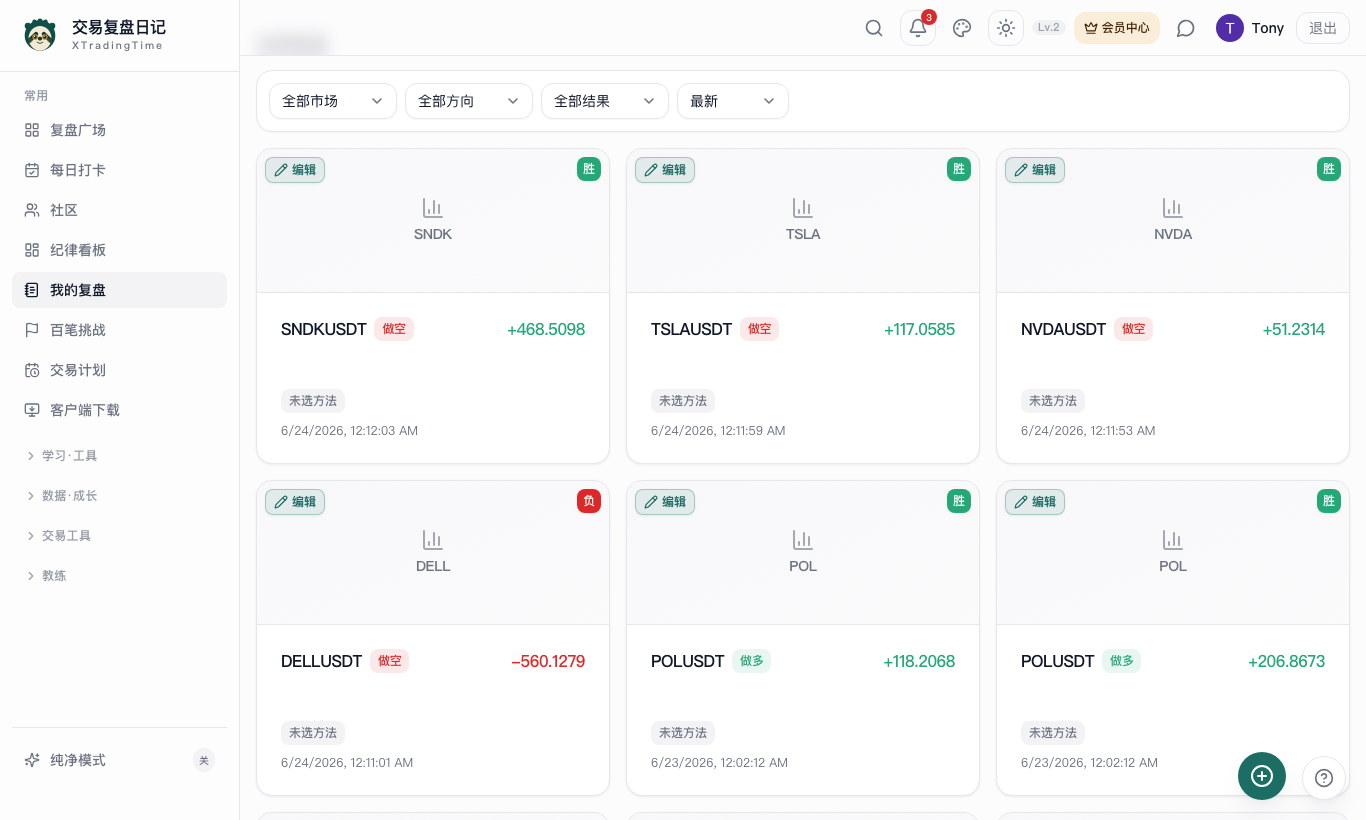Screen dimensions: 1366x820
Task: Select 我的复盘 sidebar item
Action: point(119,290)
